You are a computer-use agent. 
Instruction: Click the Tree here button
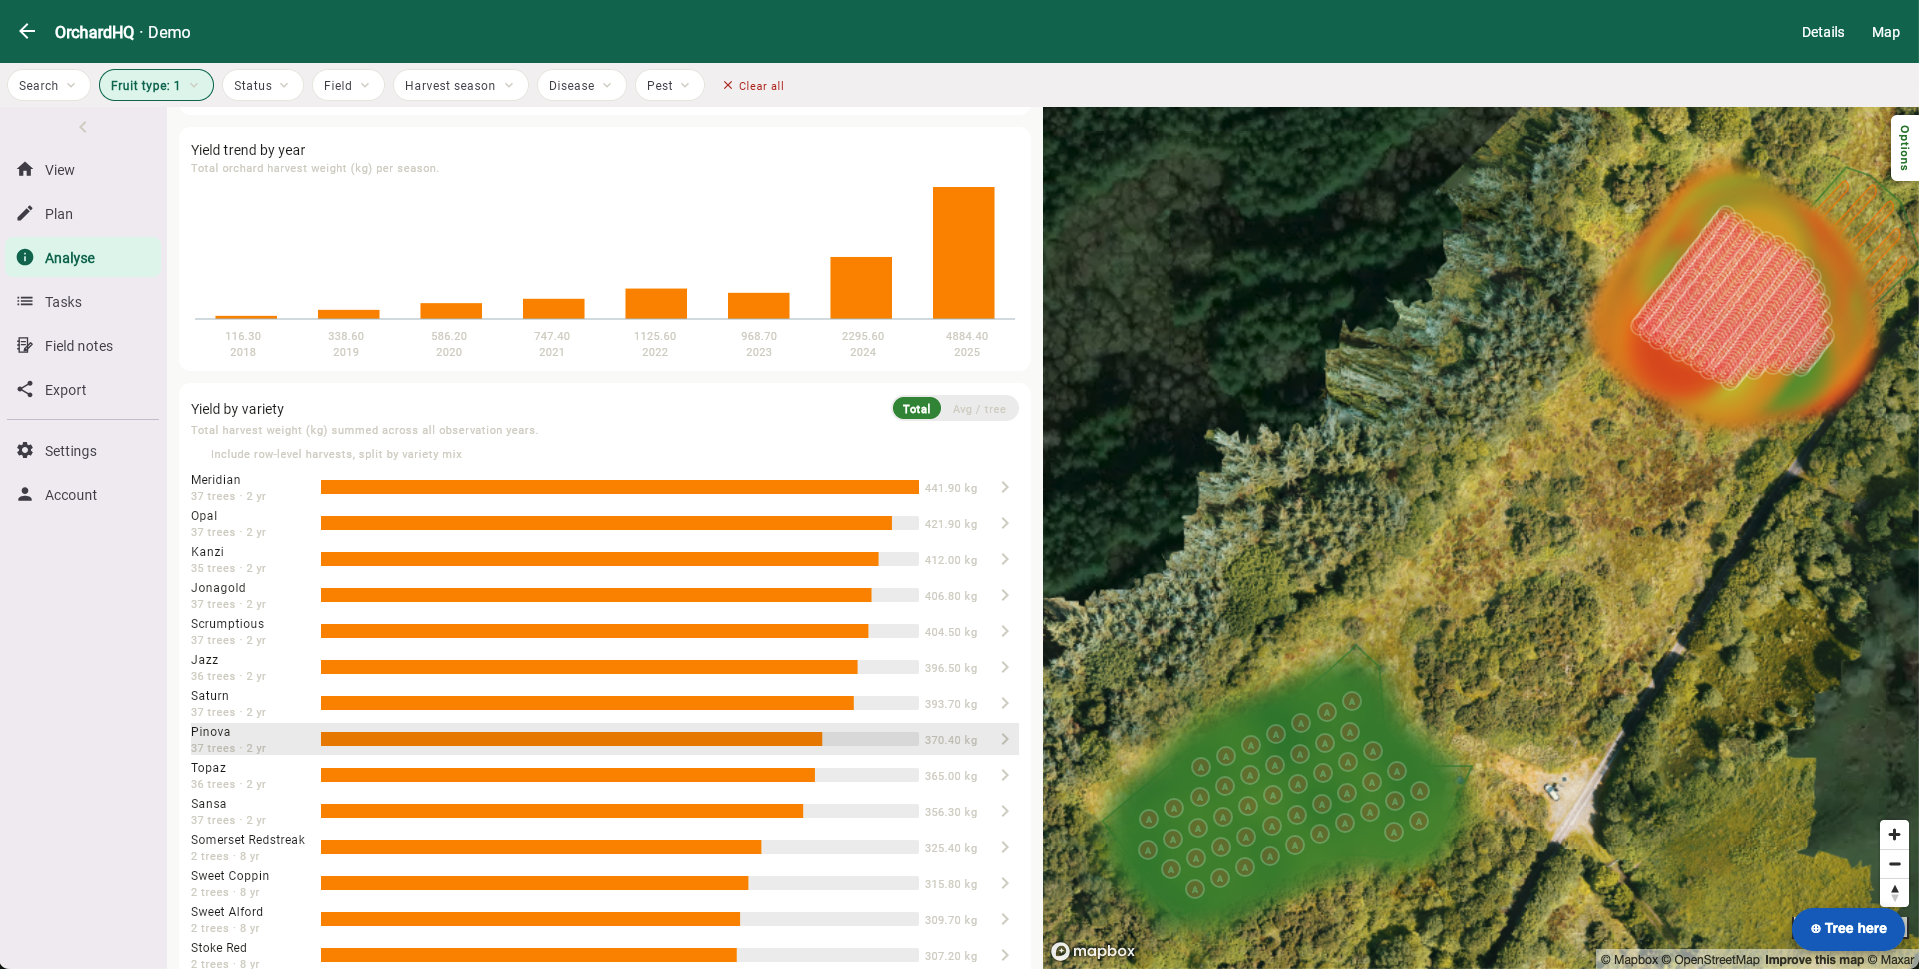[1848, 929]
